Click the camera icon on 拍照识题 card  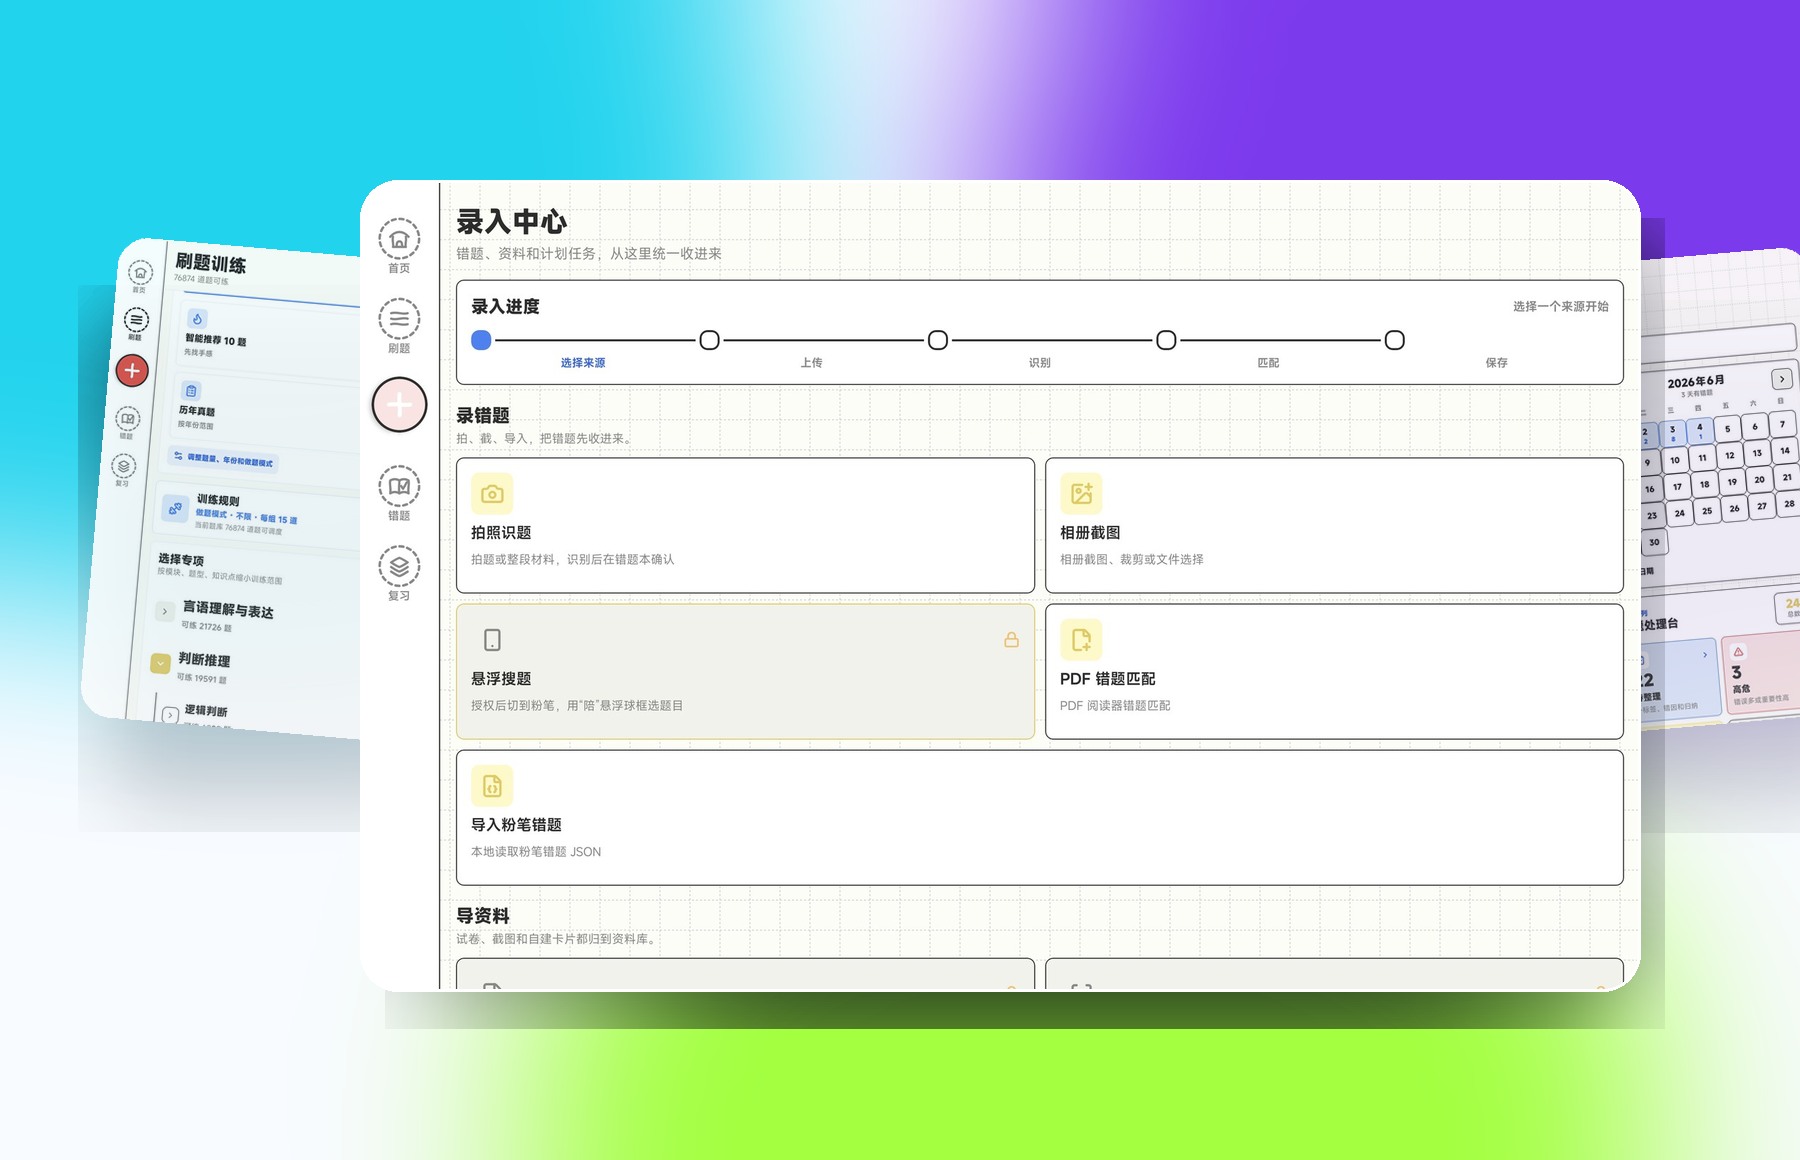(492, 494)
